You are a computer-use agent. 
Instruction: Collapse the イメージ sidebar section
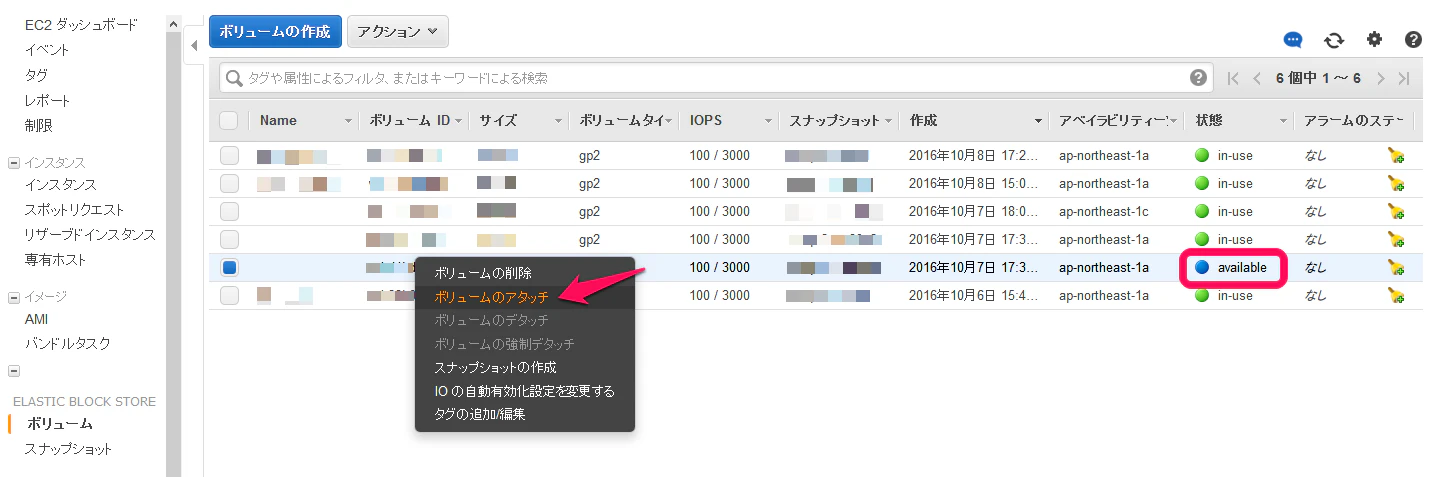click(14, 296)
